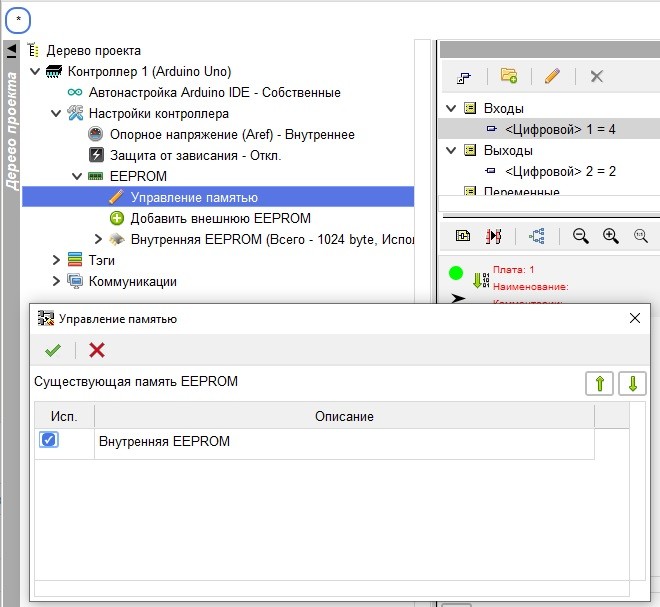The width and height of the screenshot is (660, 607).
Task: Click the asterisk tab at top left
Action: click(18, 20)
